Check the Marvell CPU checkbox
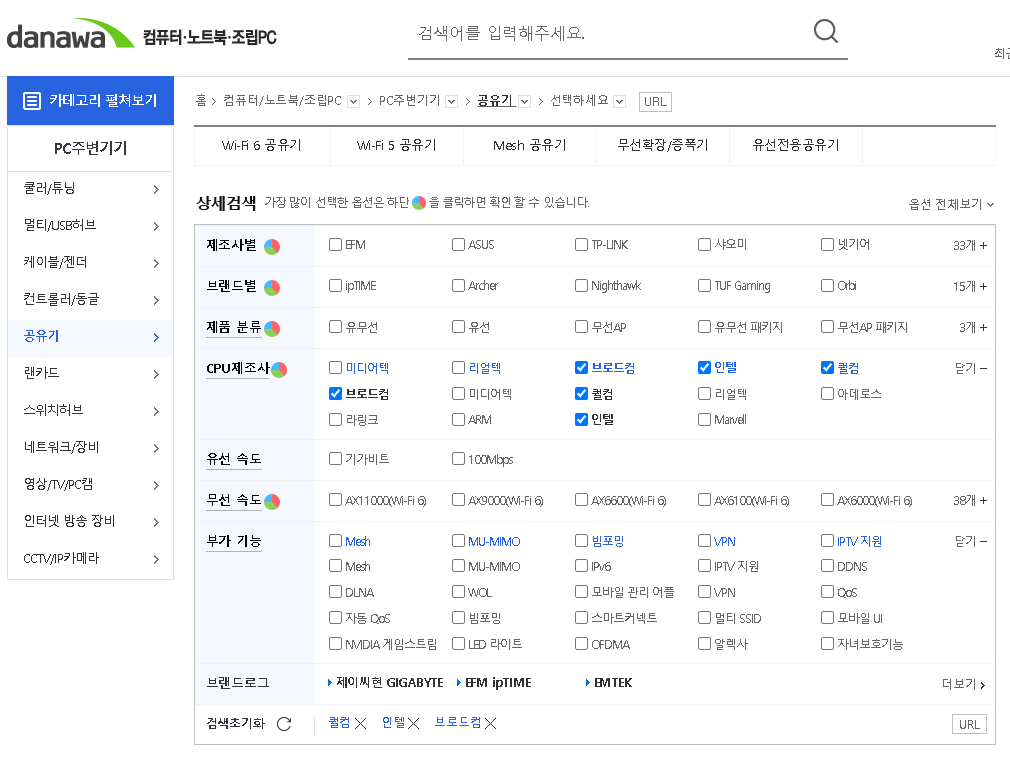This screenshot has width=1010, height=758. (x=704, y=419)
